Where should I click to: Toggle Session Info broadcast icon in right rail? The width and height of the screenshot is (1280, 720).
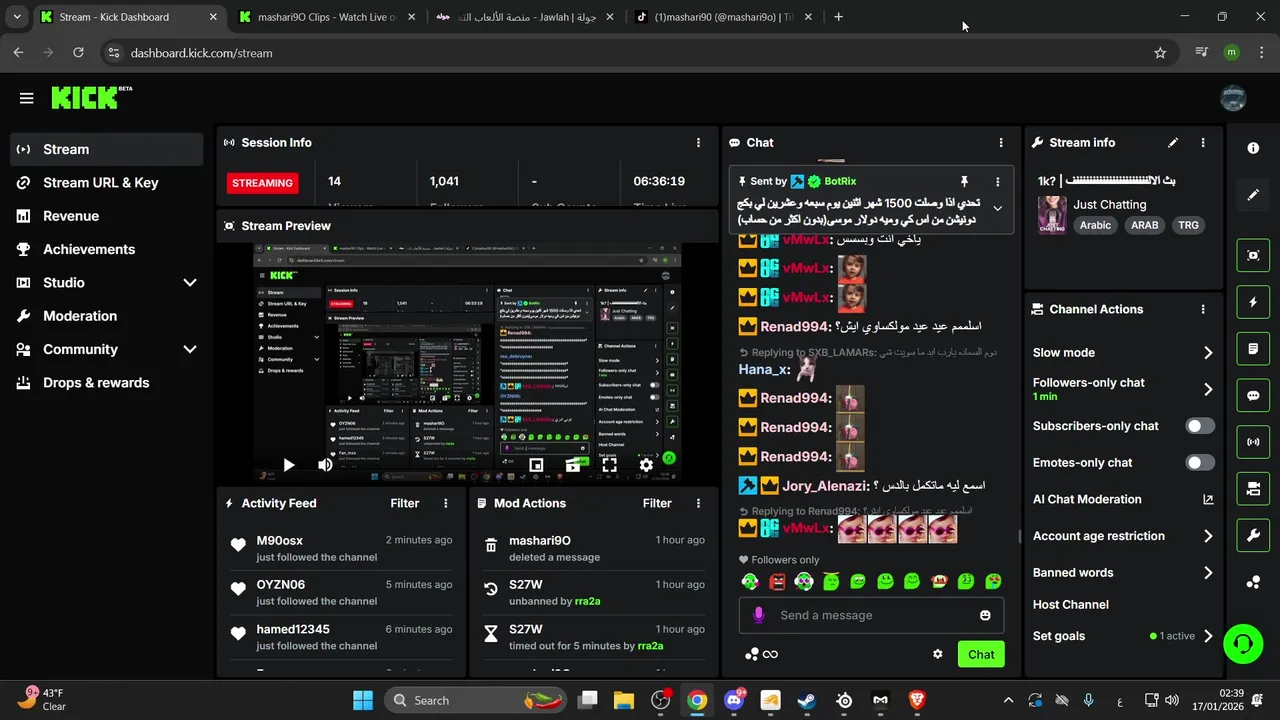1253,442
